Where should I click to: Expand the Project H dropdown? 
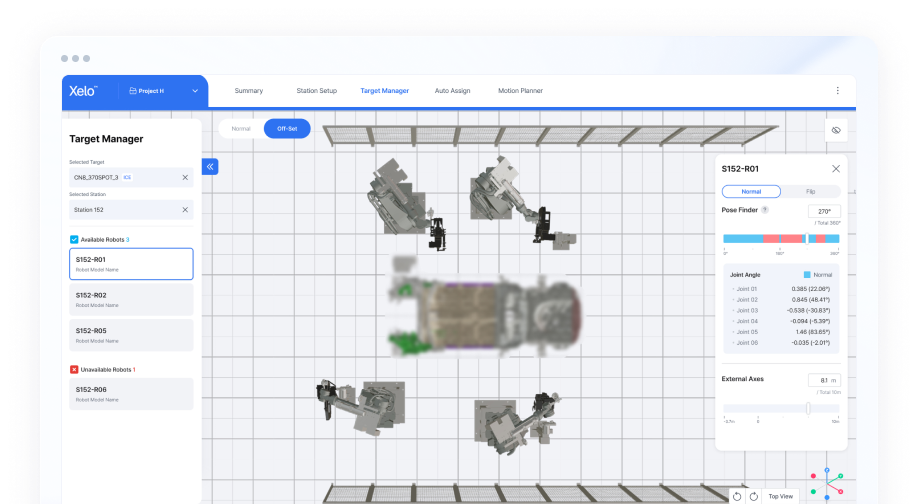195,91
